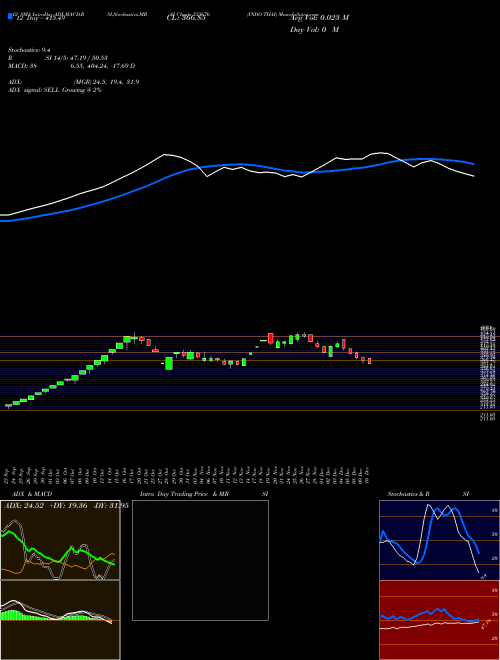Click the '(MGR) 24.5, 19.4, 31.9' values
Viewport: 500px width, 660px height.
pos(106,82)
